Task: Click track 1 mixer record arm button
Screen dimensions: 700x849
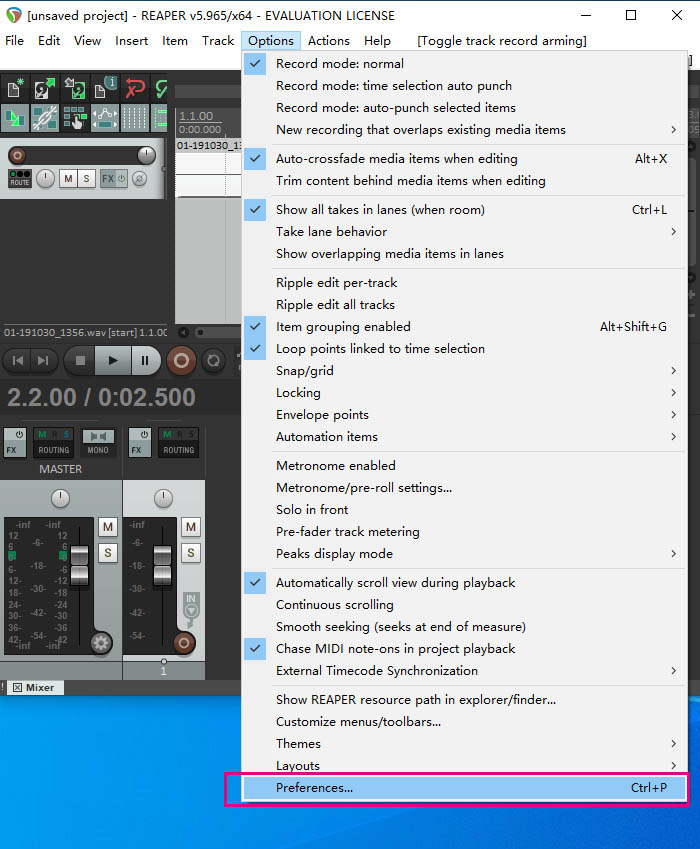Action: 184,643
